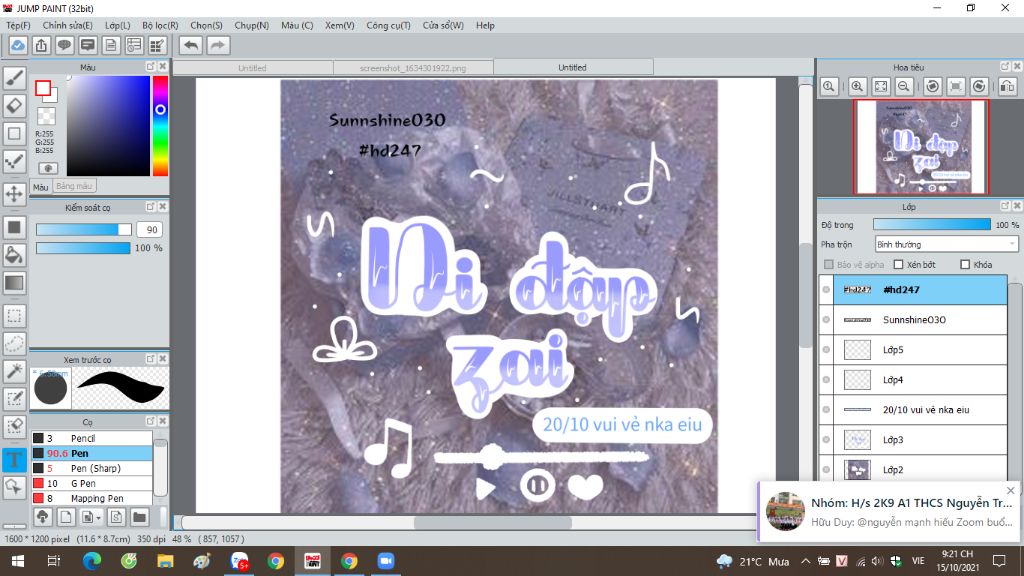Image resolution: width=1024 pixels, height=576 pixels.
Task: Activate the Move tool
Action: click(14, 194)
